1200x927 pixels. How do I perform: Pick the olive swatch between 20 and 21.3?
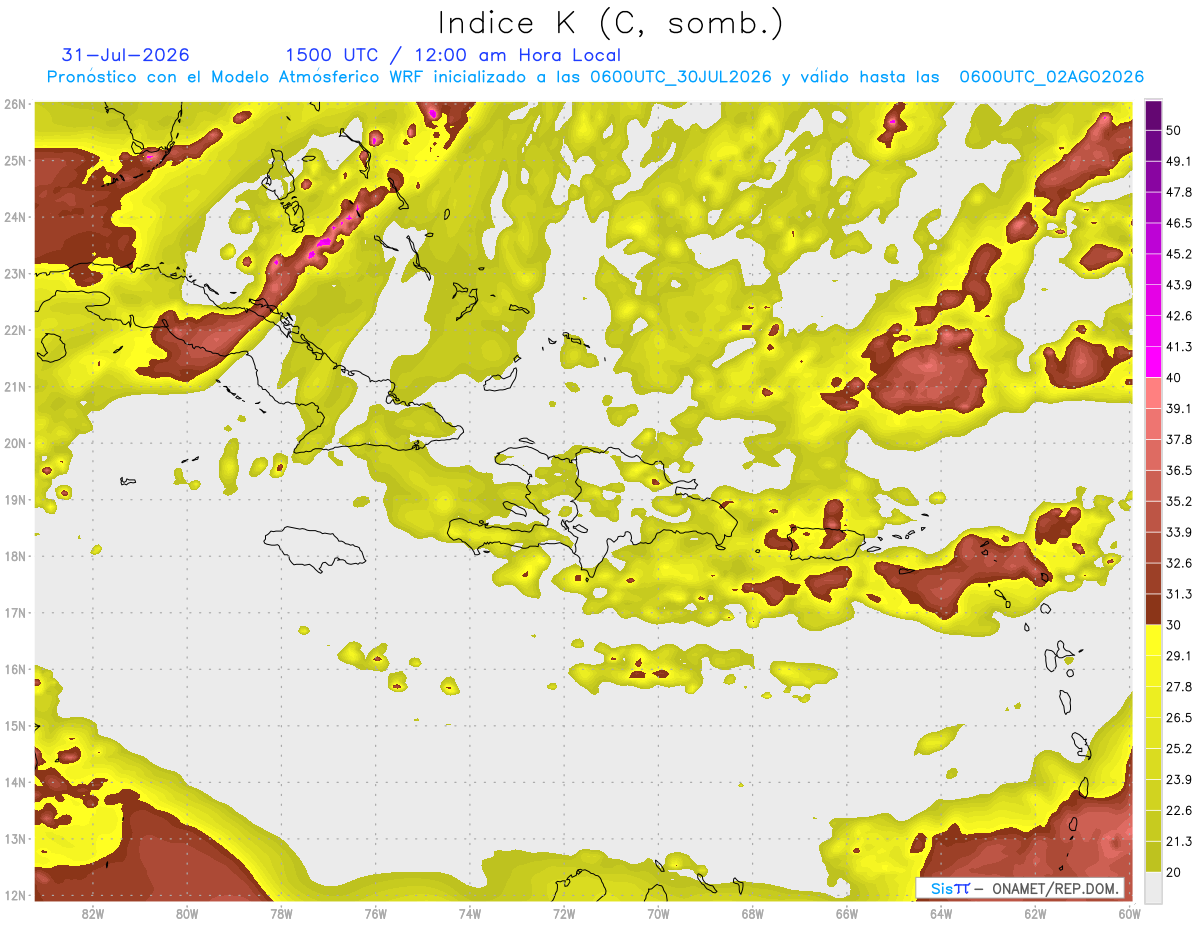point(1153,856)
